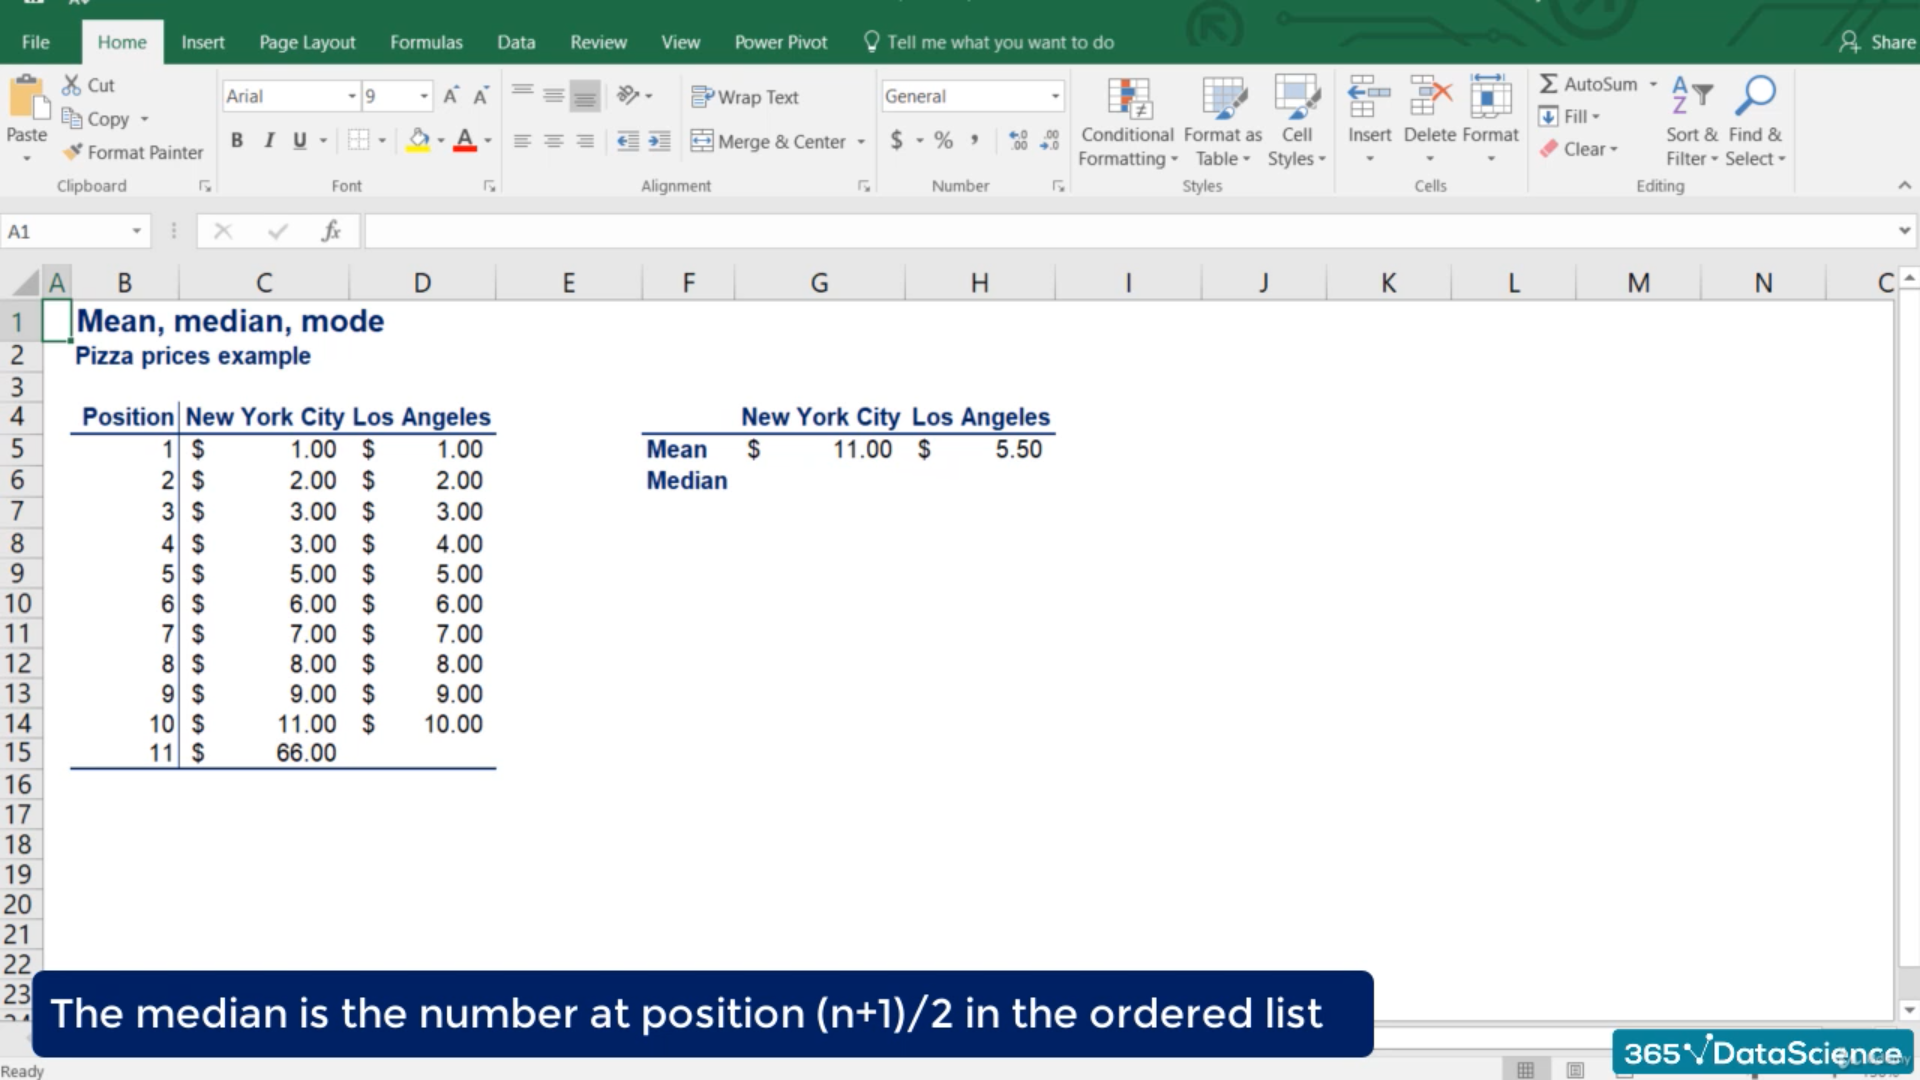Apply the red font color swatch

pos(465,141)
